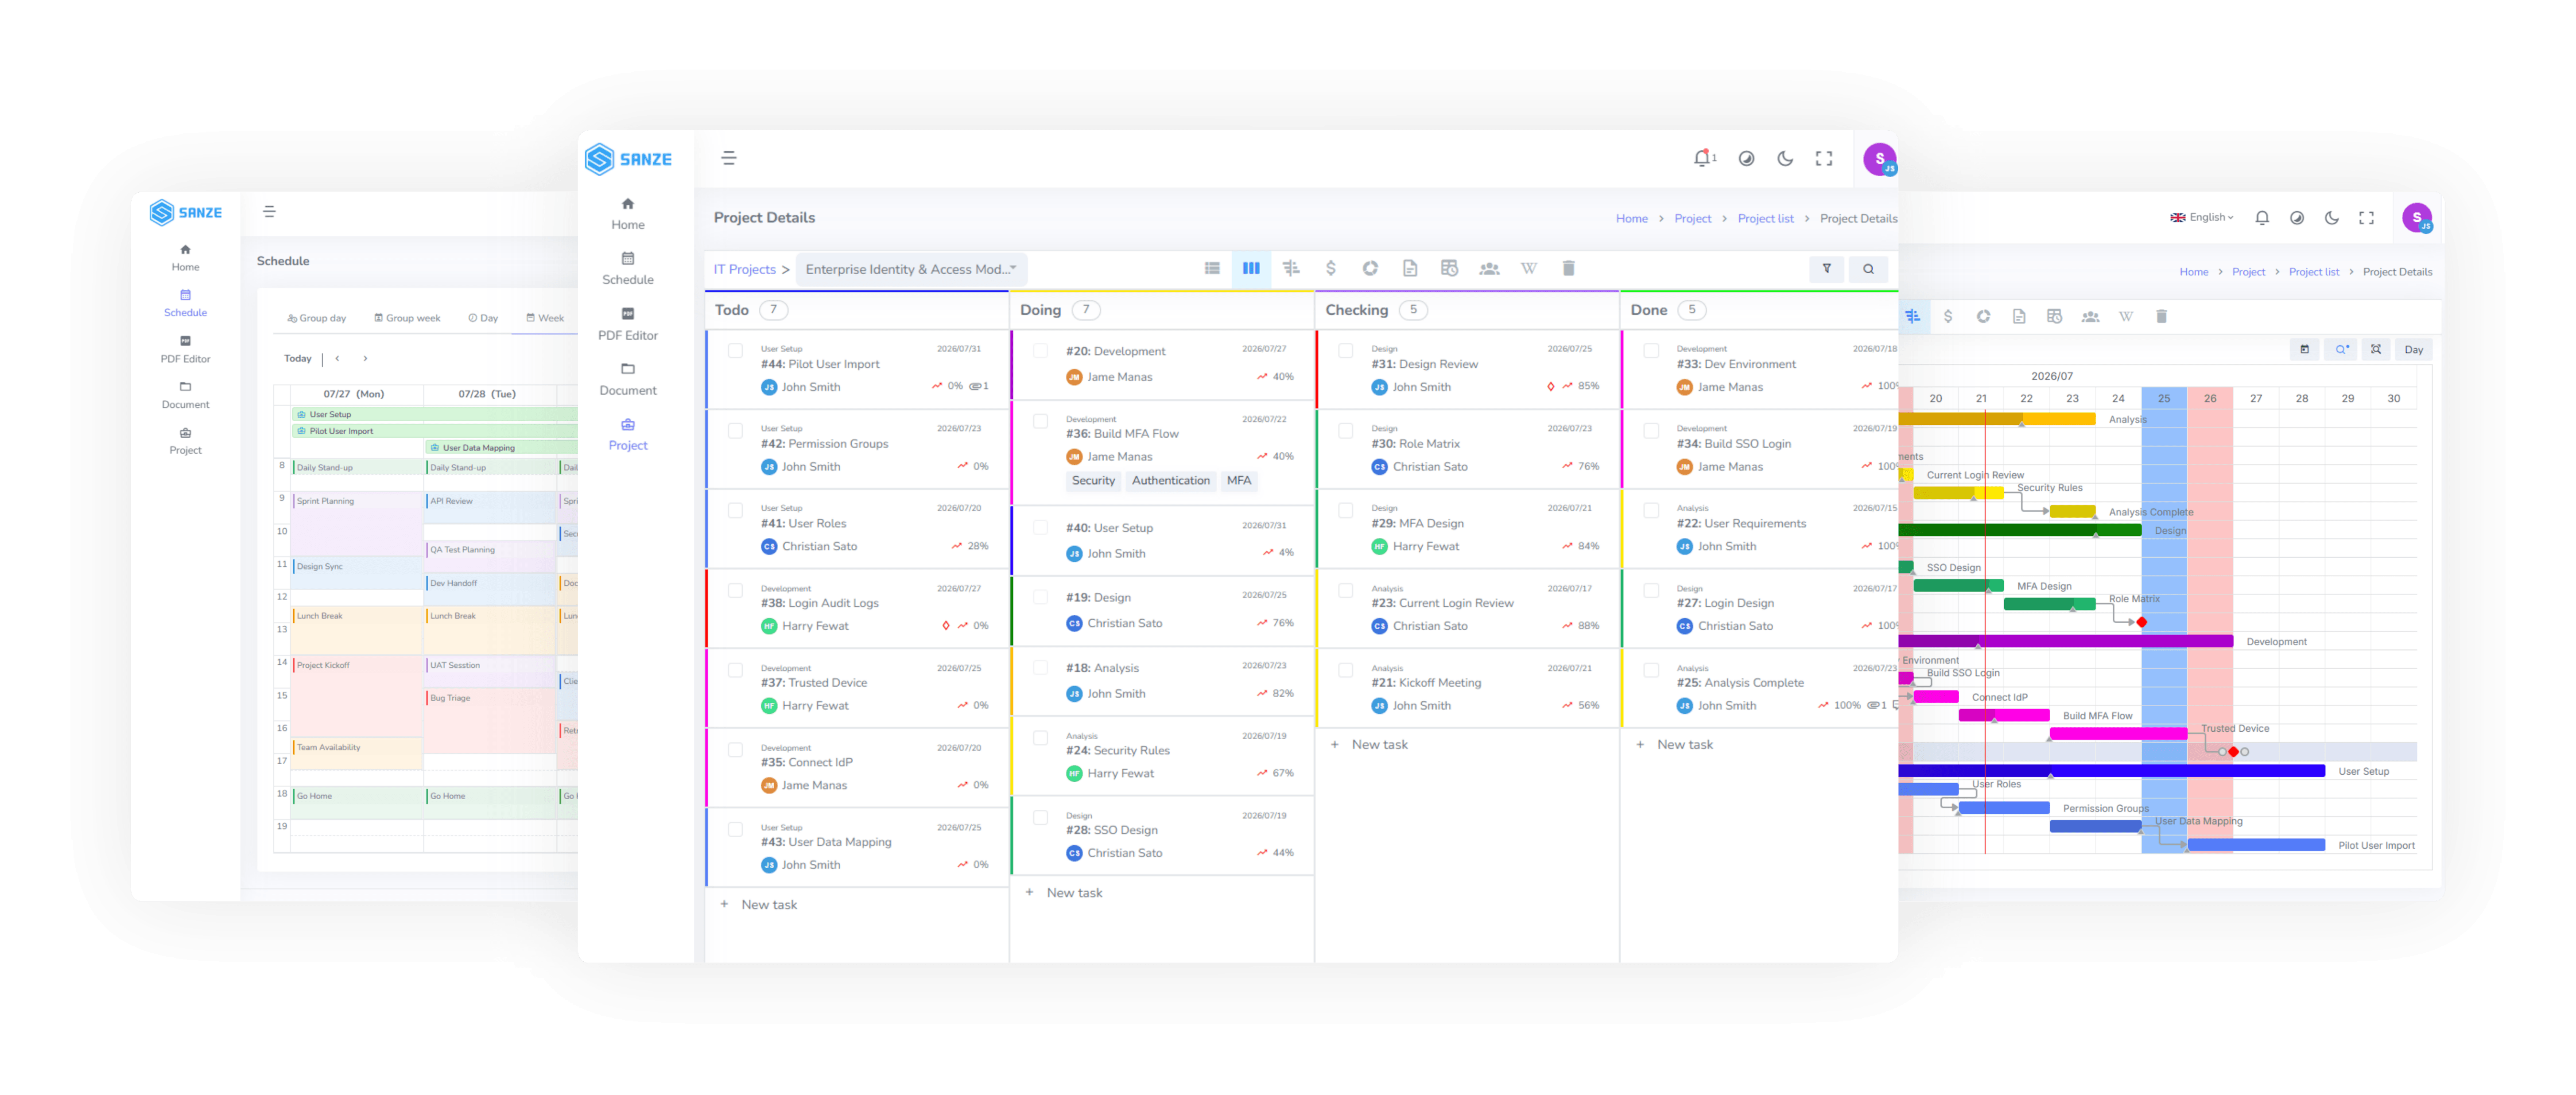Click the hamburger menu icon in center window

click(x=729, y=158)
